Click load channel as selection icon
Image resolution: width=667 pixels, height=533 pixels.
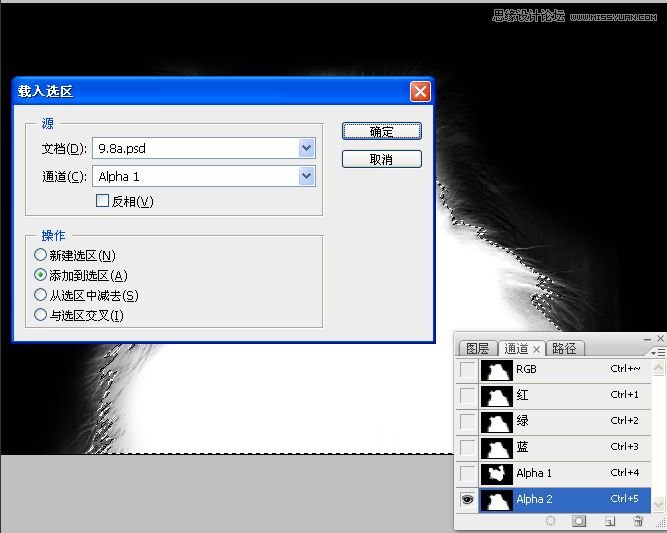point(550,521)
